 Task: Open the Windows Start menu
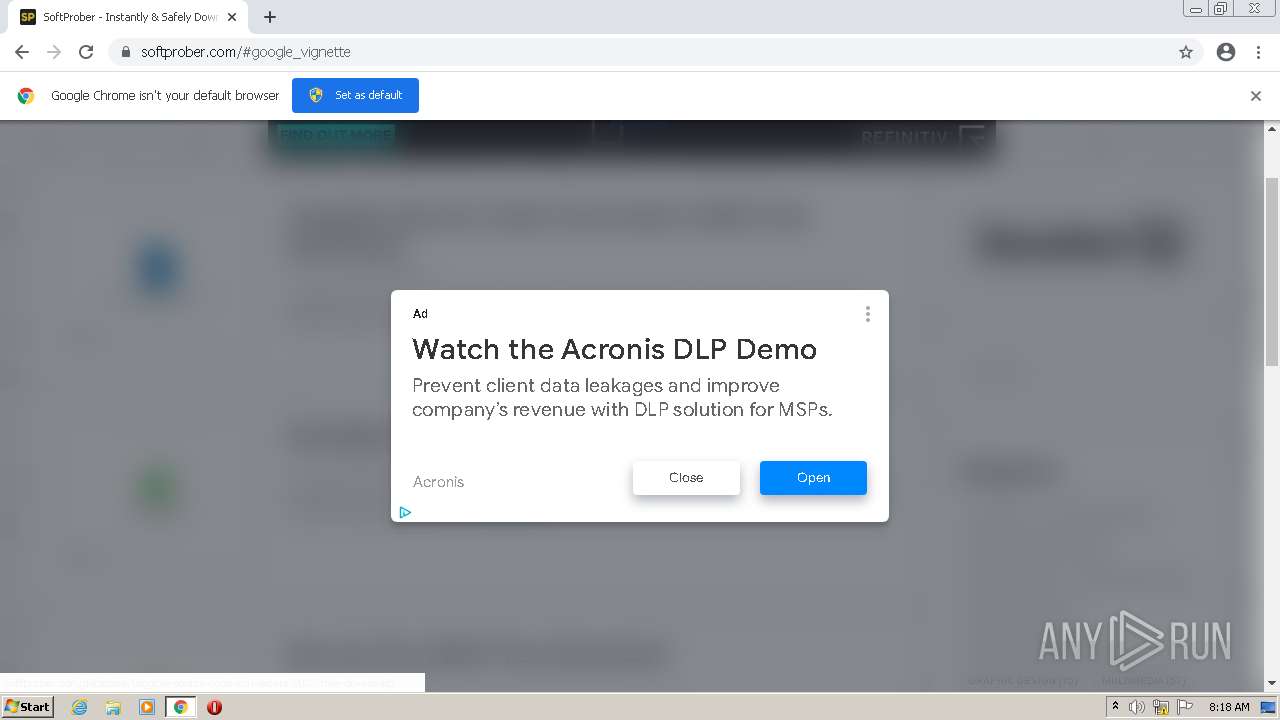[27, 707]
